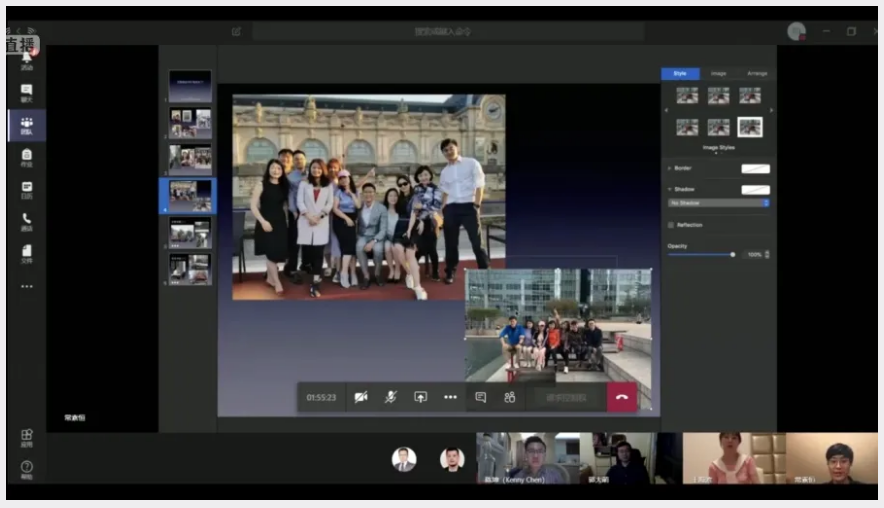Screen dimensions: 884x508
Task: Collapse the Shadow section
Action: [x=669, y=189]
